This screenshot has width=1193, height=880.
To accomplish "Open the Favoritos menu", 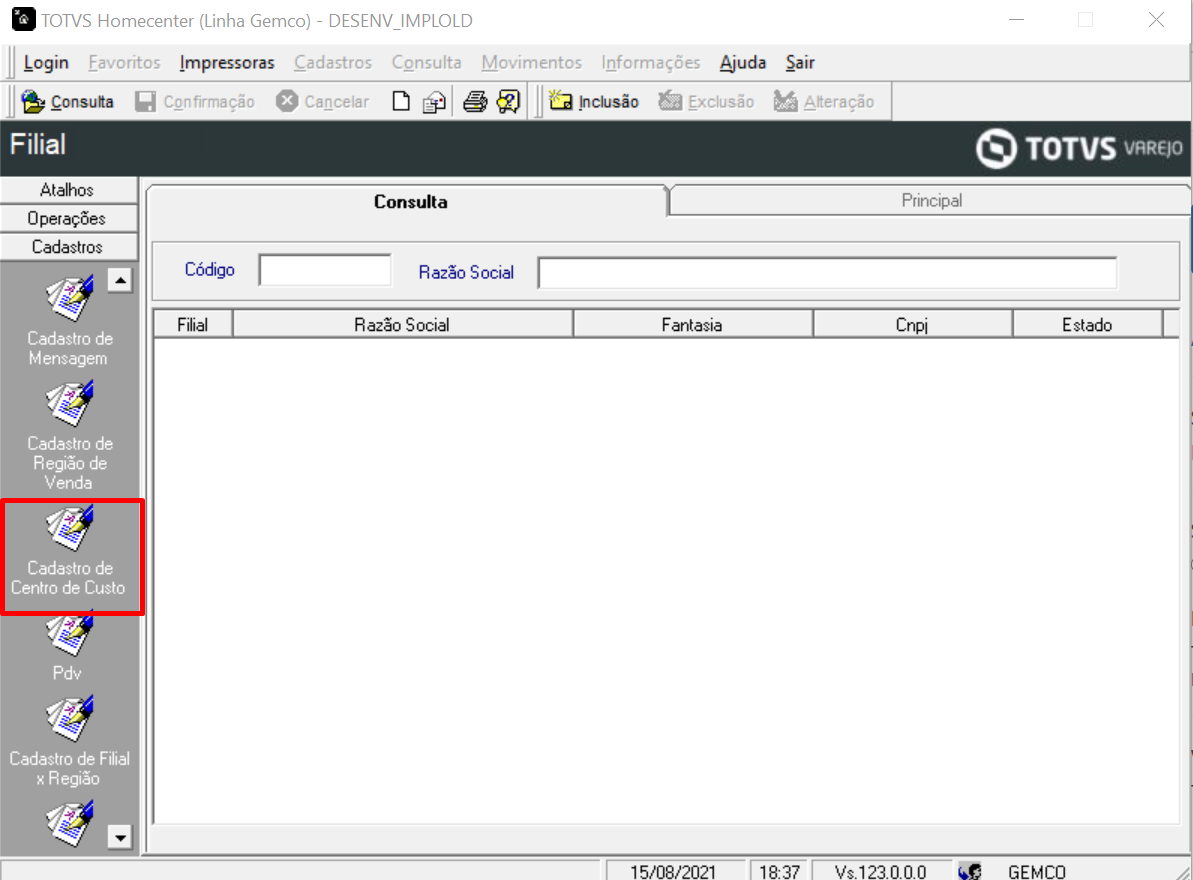I will pyautogui.click(x=124, y=62).
